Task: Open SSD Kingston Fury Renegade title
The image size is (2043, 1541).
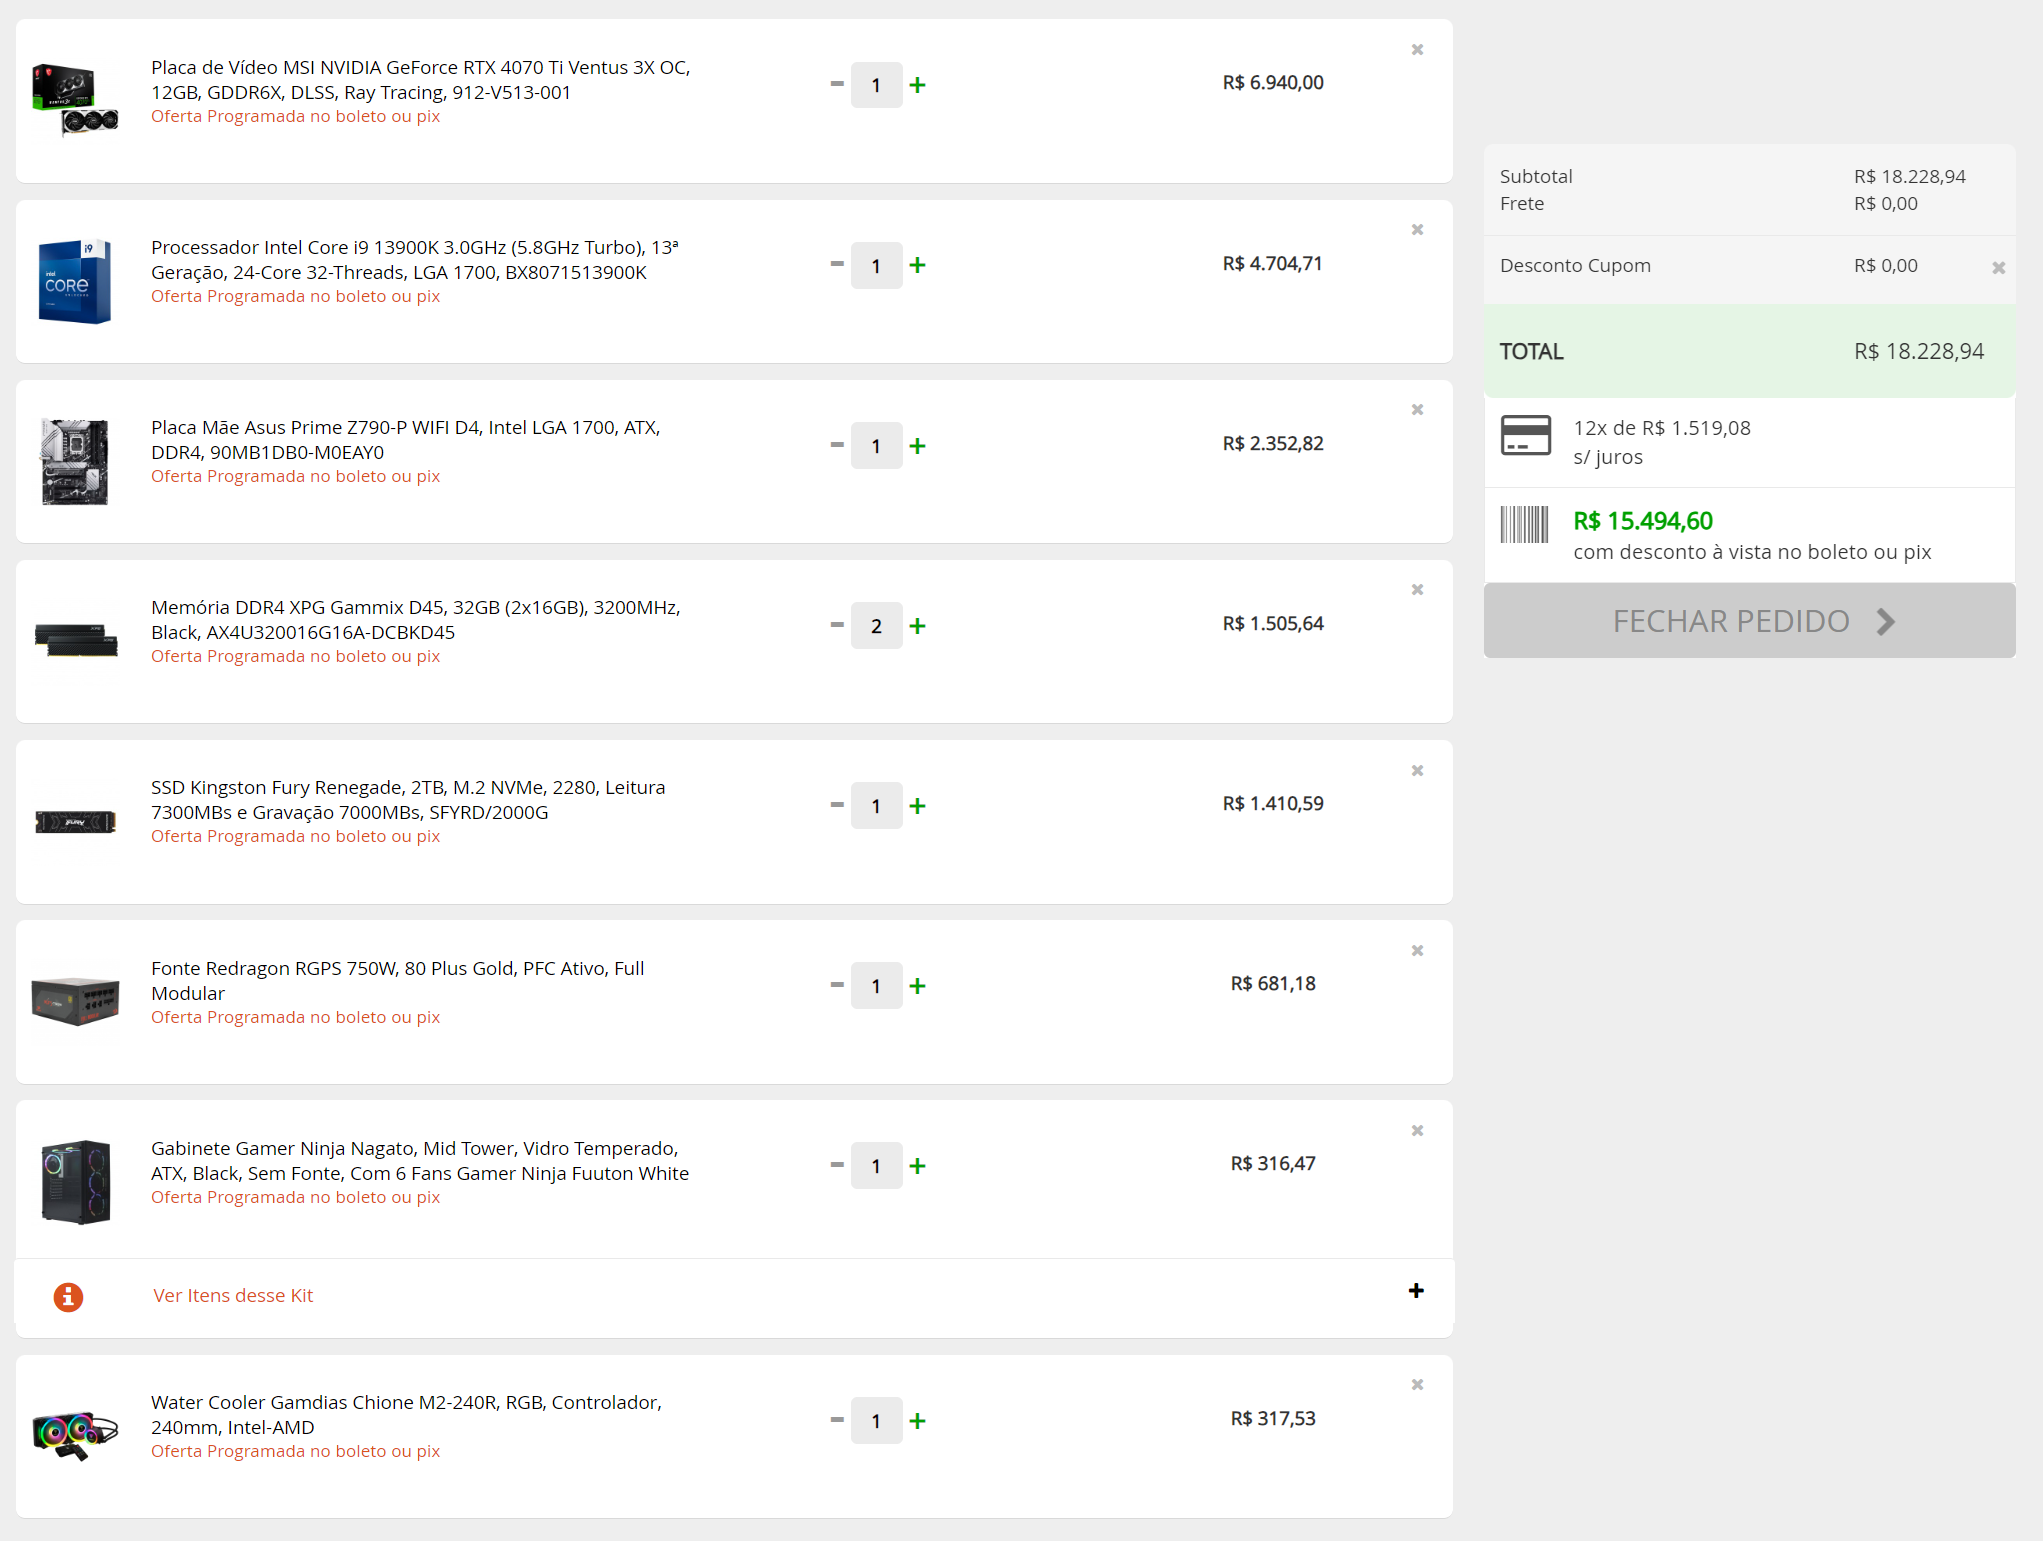Action: (408, 800)
